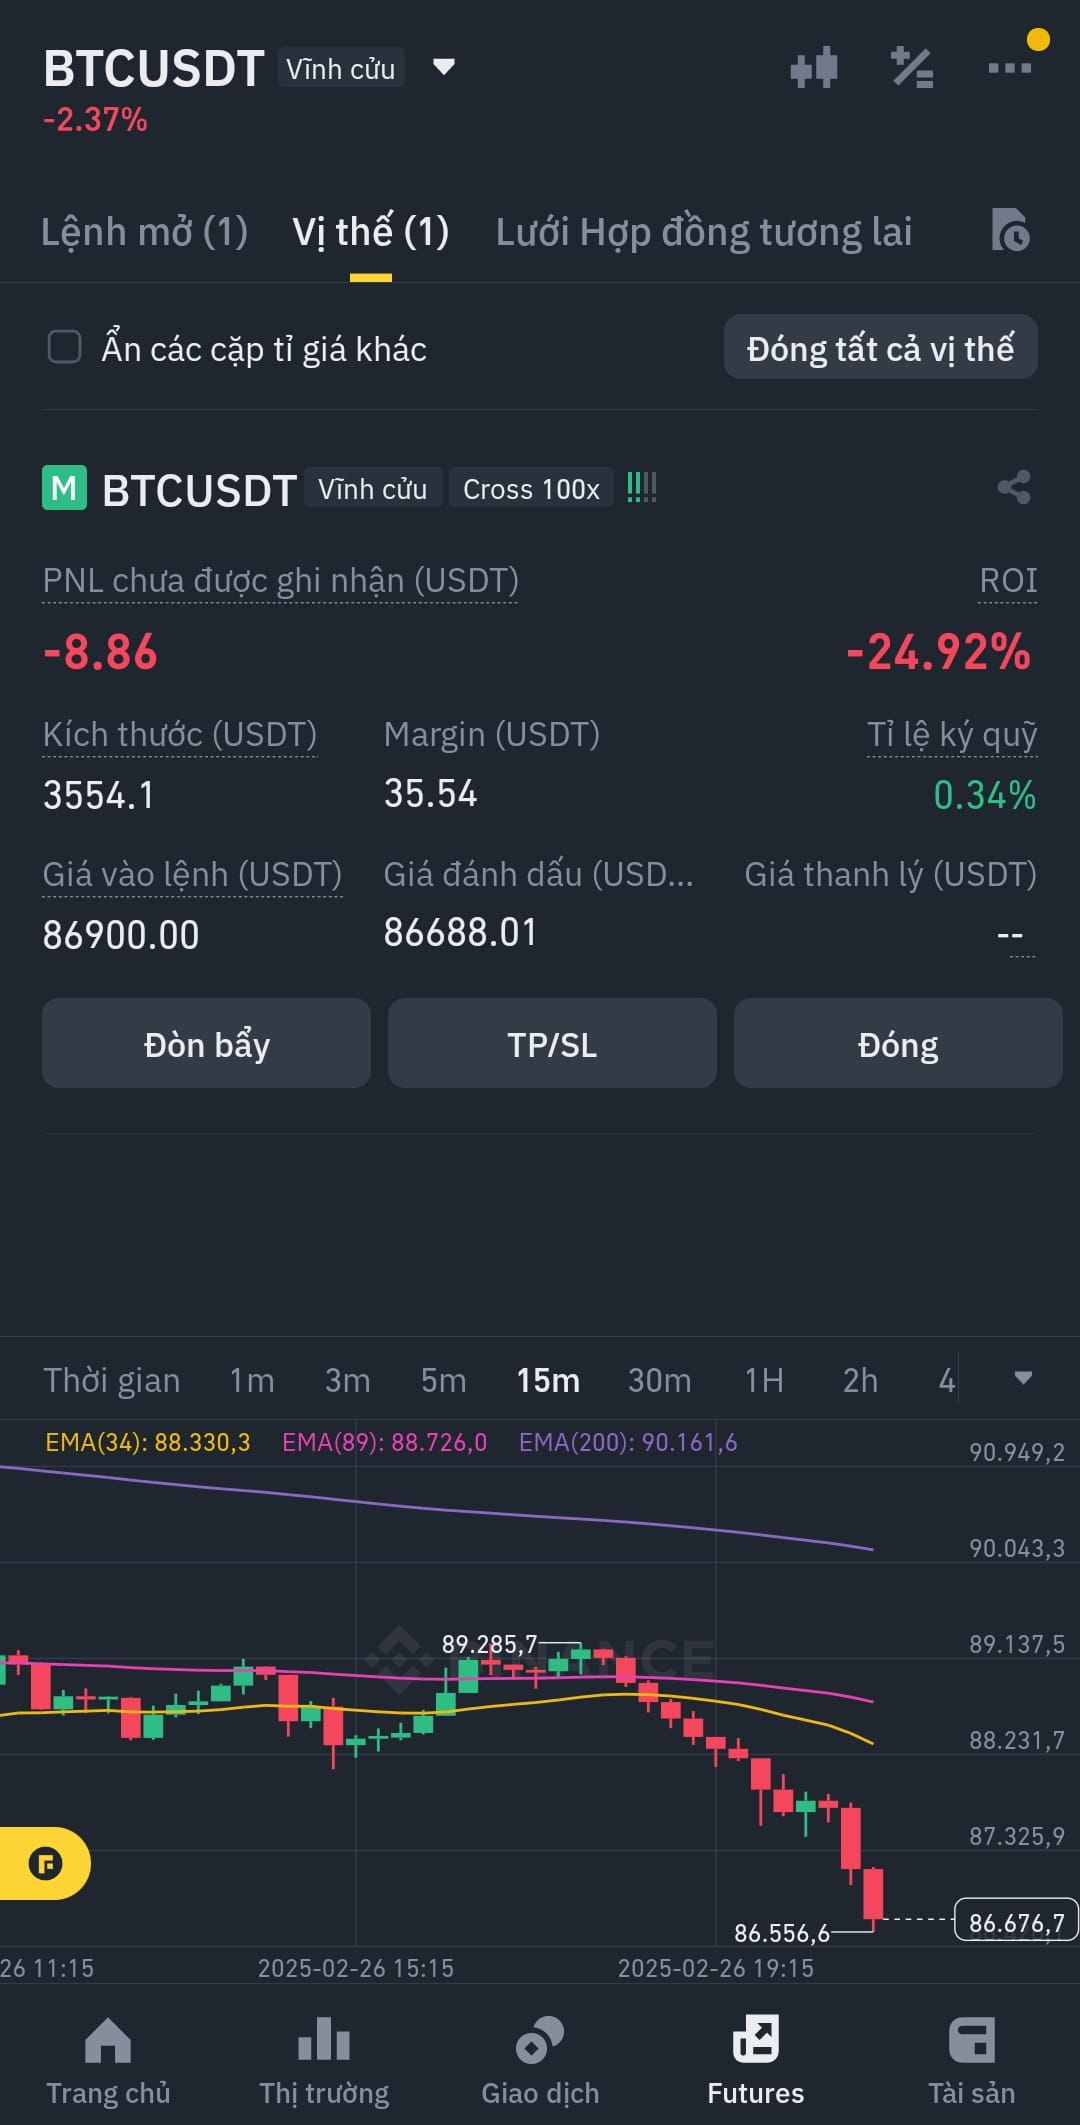Screen dimensions: 1080x2125
Task: Open the three-dot more options menu
Action: tap(1009, 68)
